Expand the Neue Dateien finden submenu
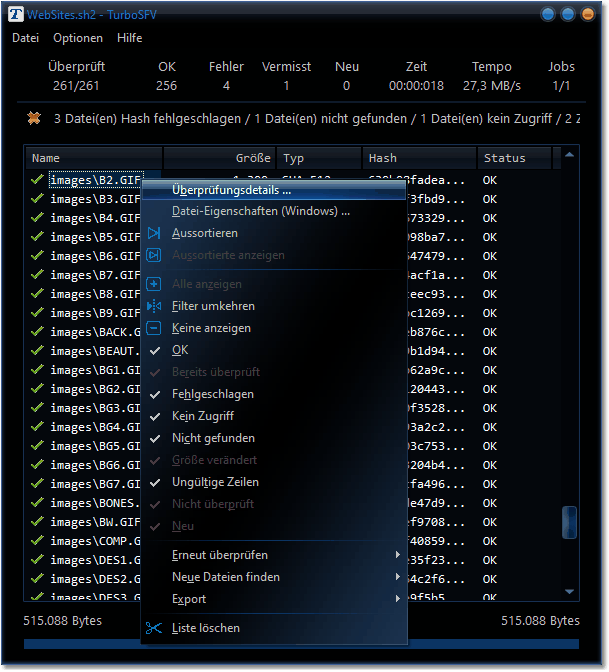The image size is (609, 672). coord(397,577)
